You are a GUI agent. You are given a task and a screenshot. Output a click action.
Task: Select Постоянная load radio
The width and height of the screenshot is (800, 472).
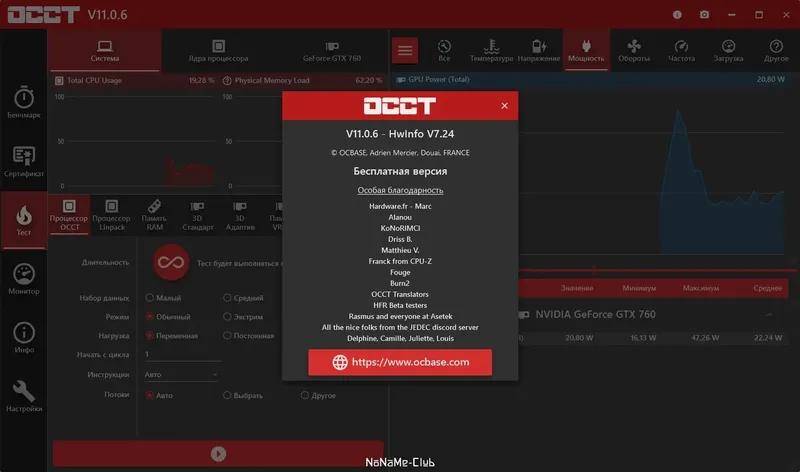click(227, 335)
